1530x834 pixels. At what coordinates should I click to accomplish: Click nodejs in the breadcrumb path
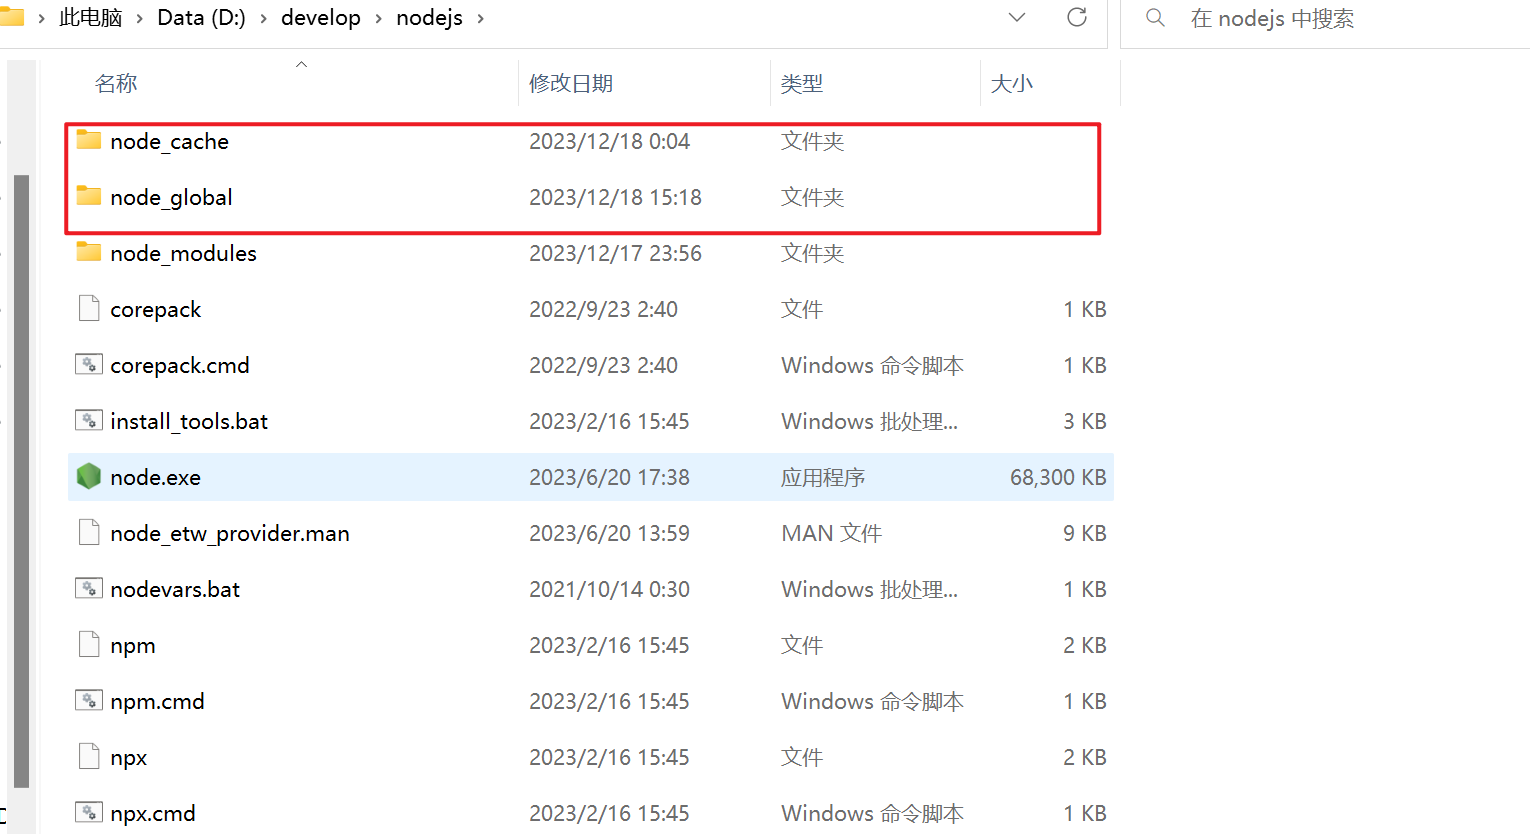[x=430, y=18]
